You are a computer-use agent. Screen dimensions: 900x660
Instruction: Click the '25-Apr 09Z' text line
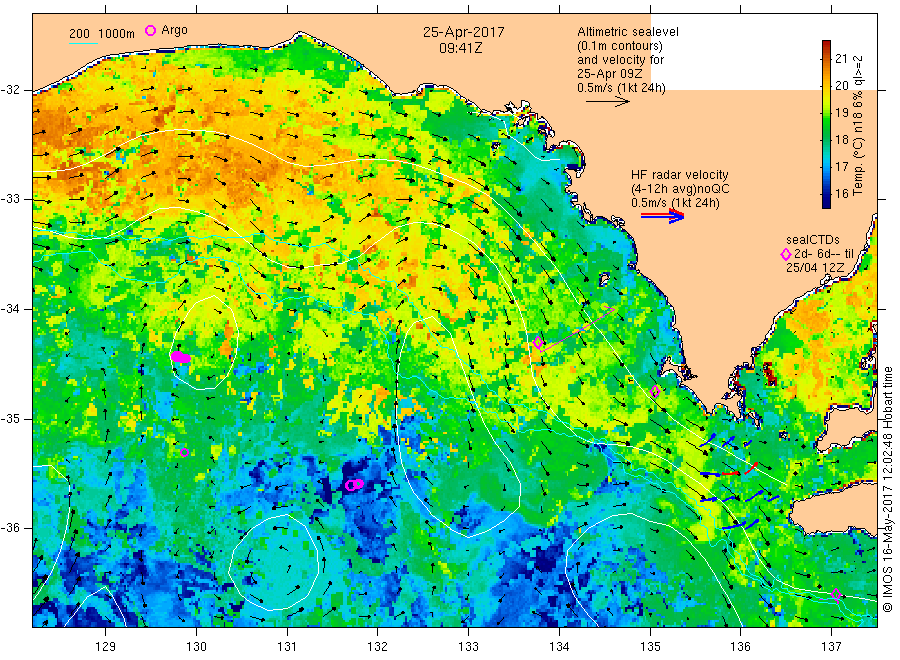610,73
